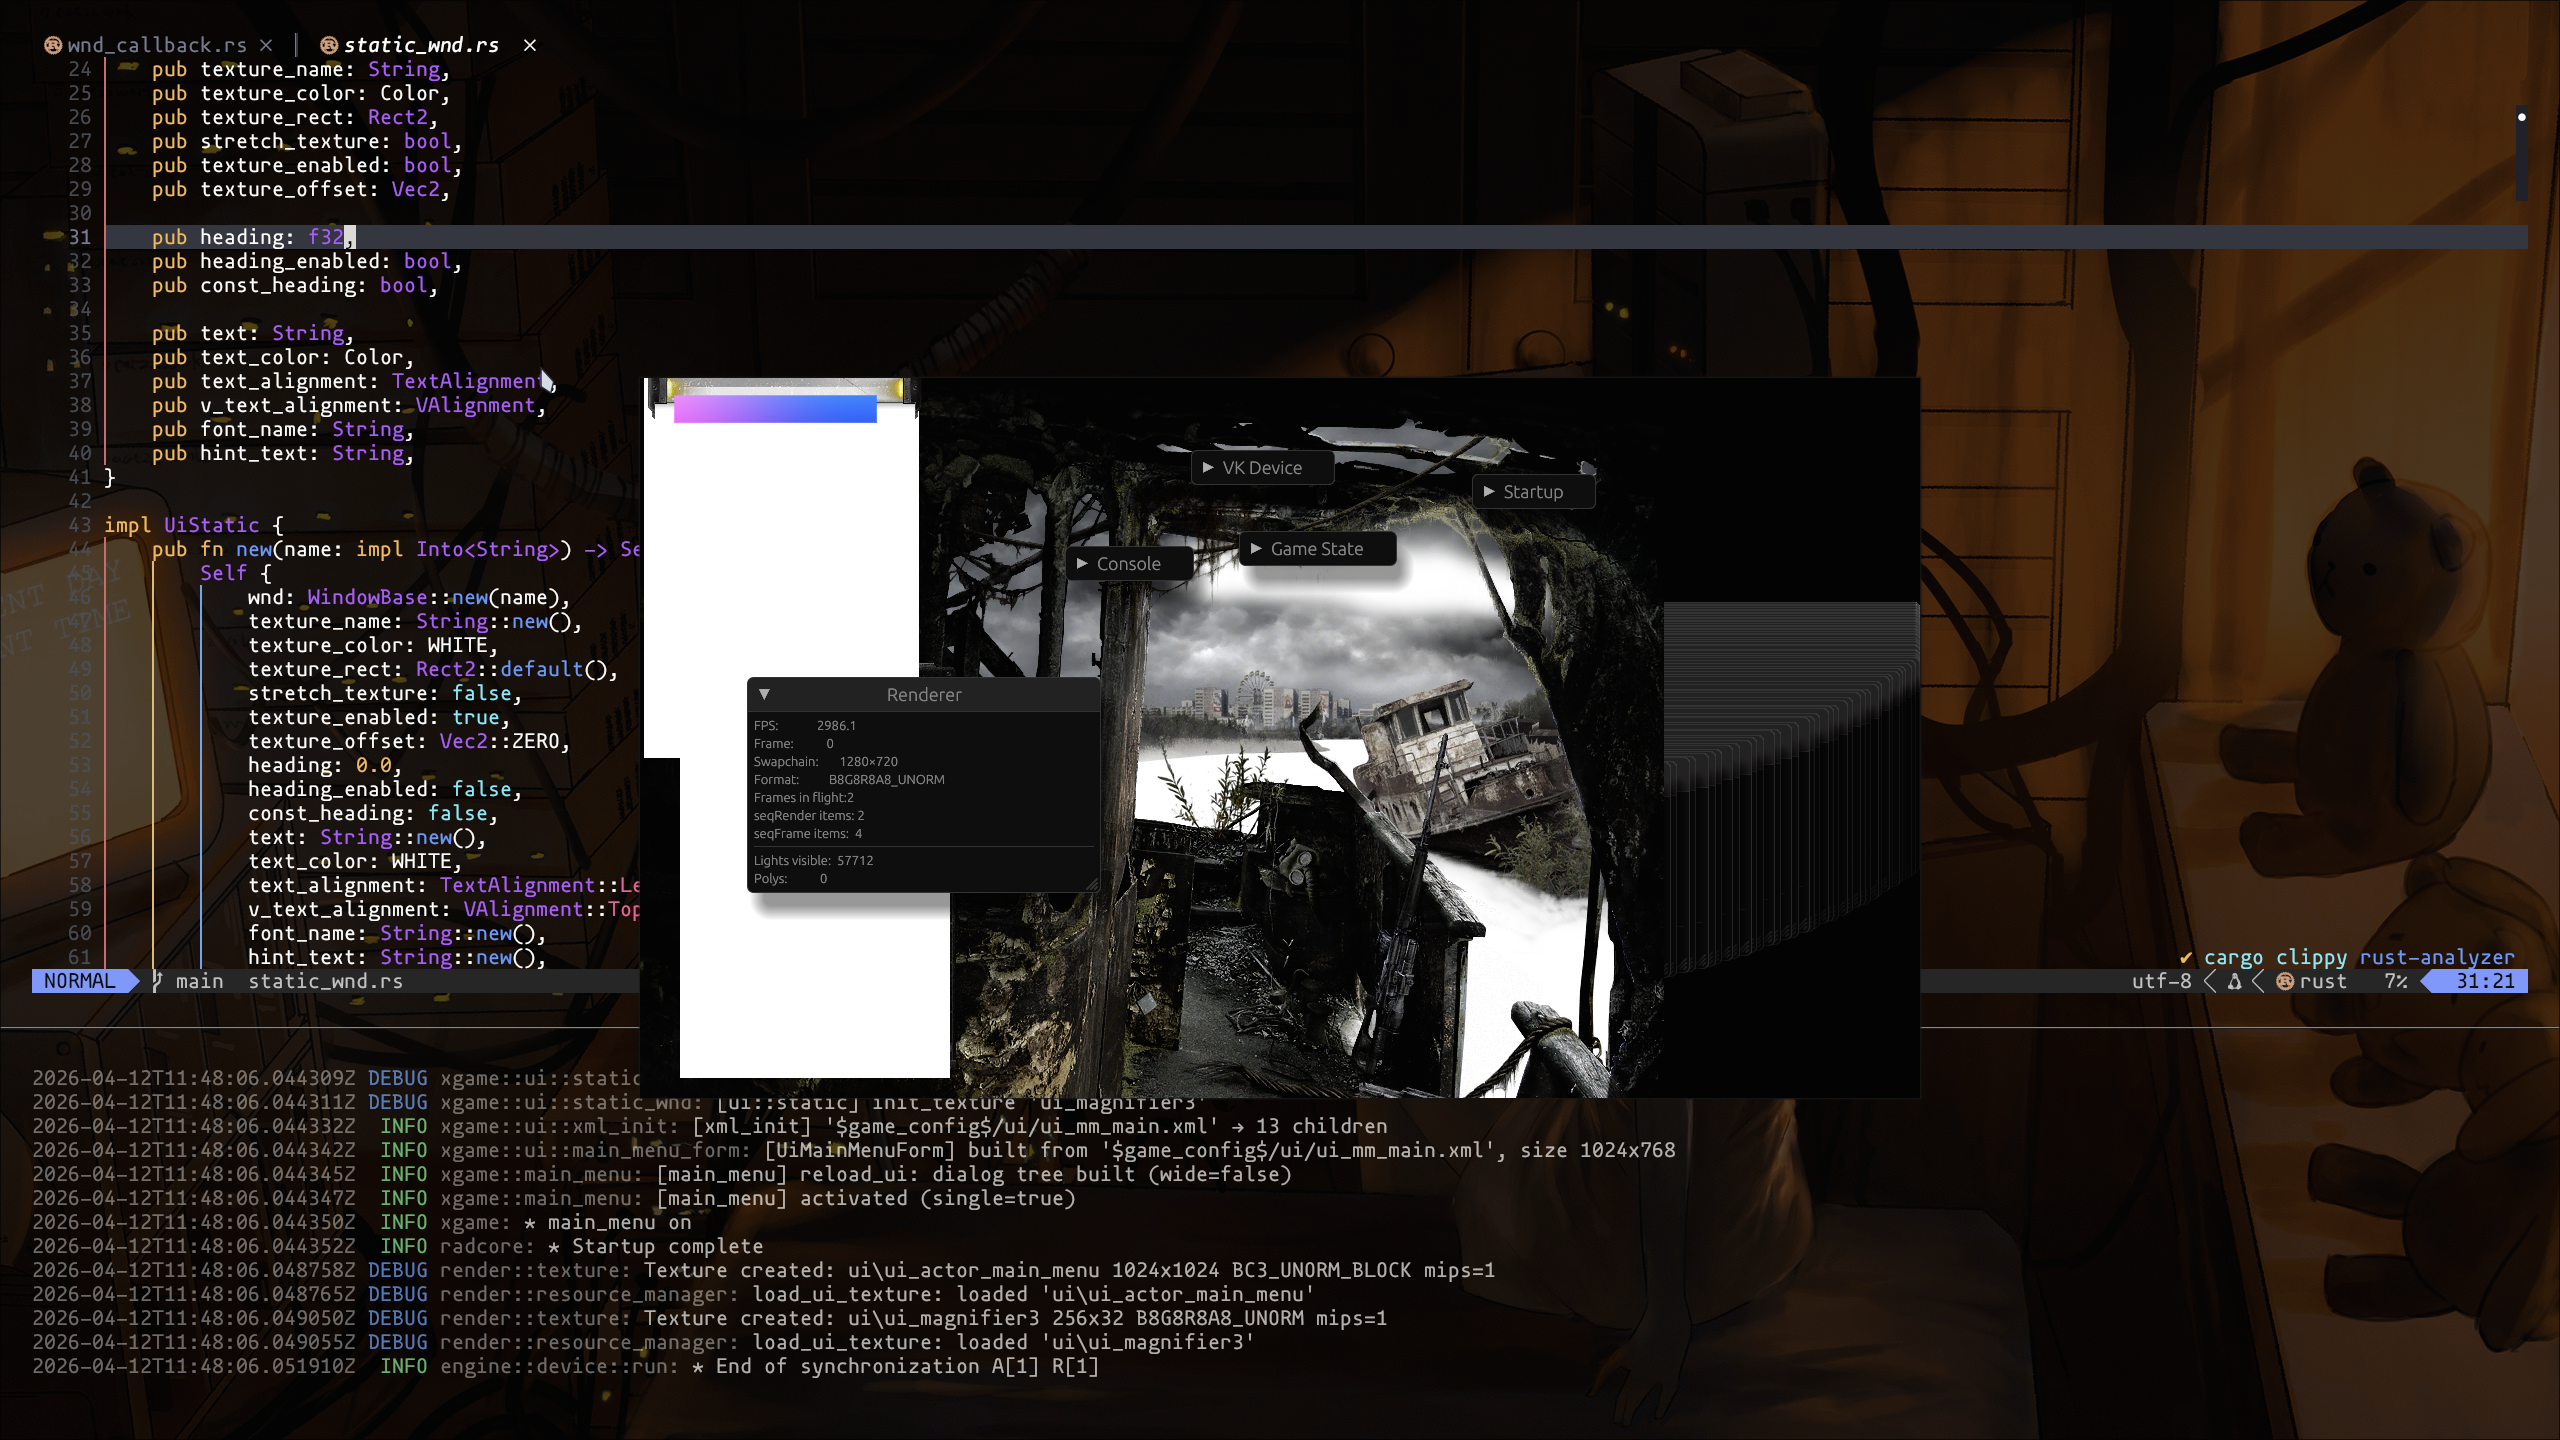Click the checkmark icon before cargo clippy
Screen dimensions: 2560x1440
coord(2186,958)
